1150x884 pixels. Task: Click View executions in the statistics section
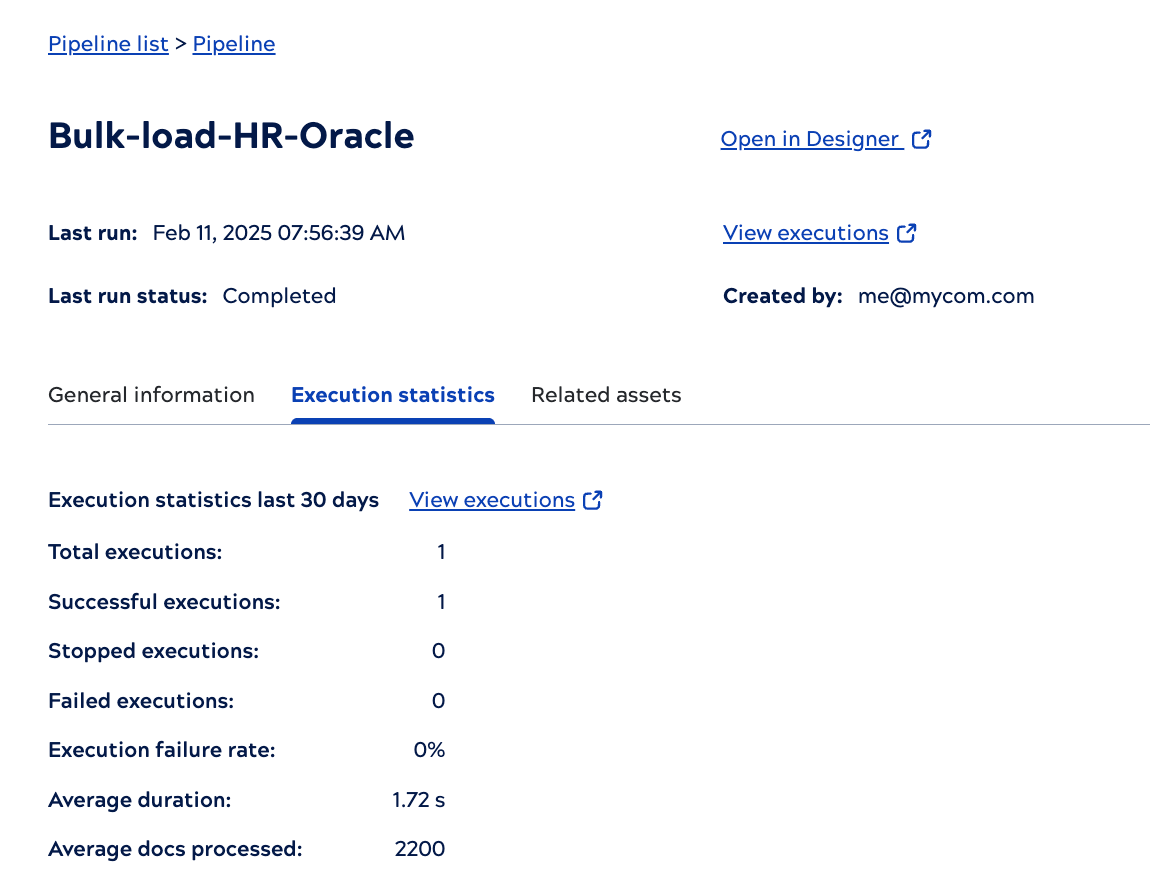(491, 499)
